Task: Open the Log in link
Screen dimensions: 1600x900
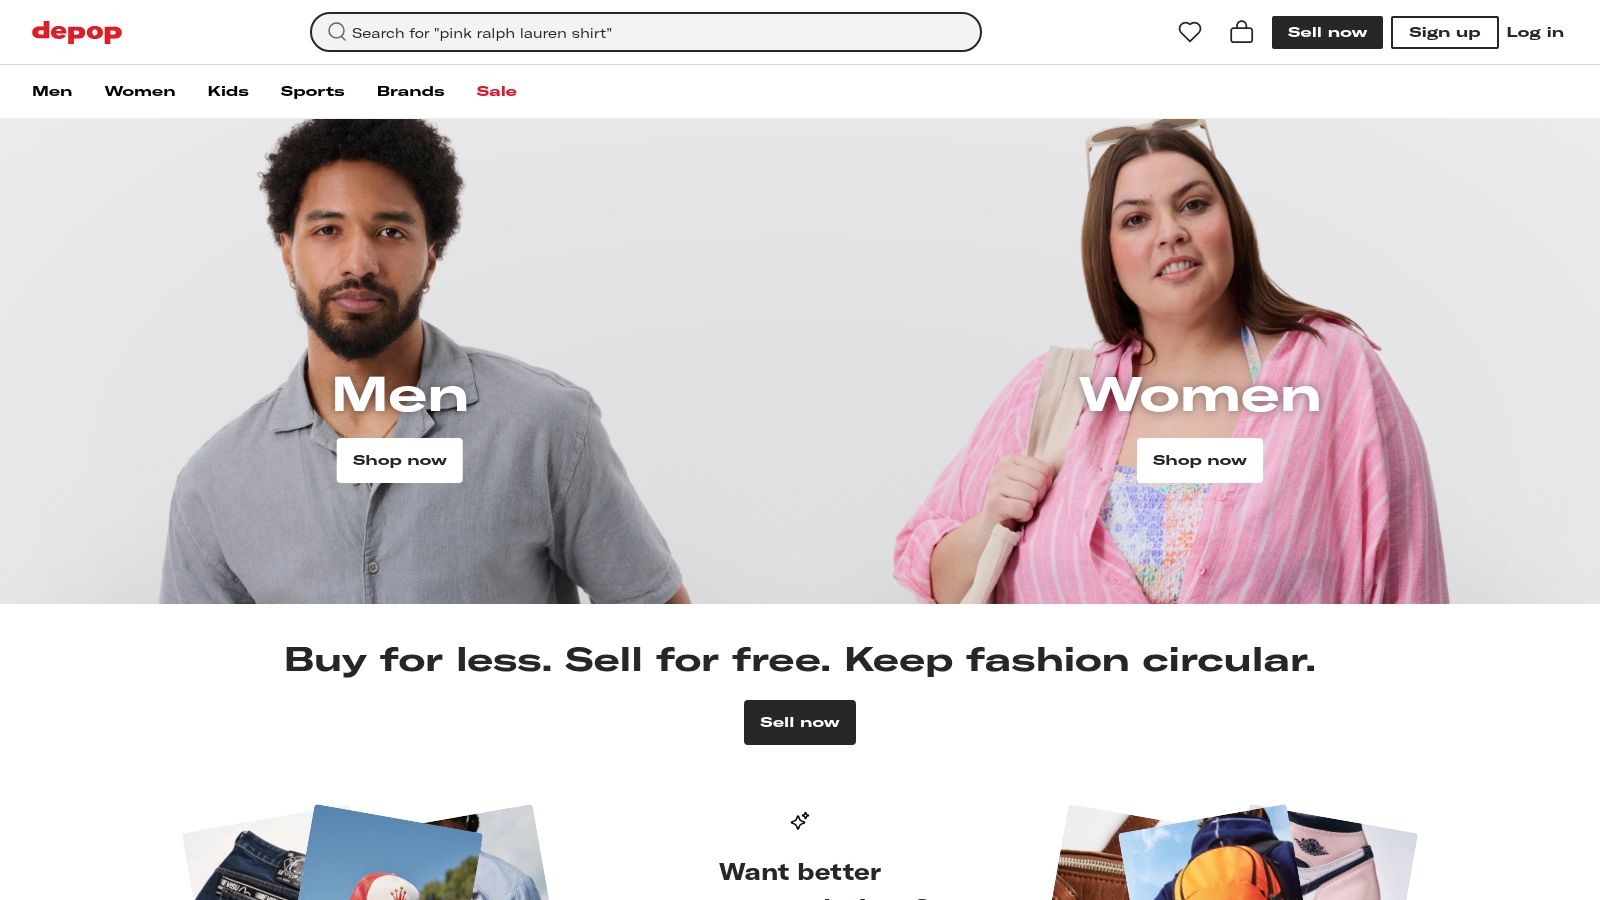Action: pos(1535,32)
